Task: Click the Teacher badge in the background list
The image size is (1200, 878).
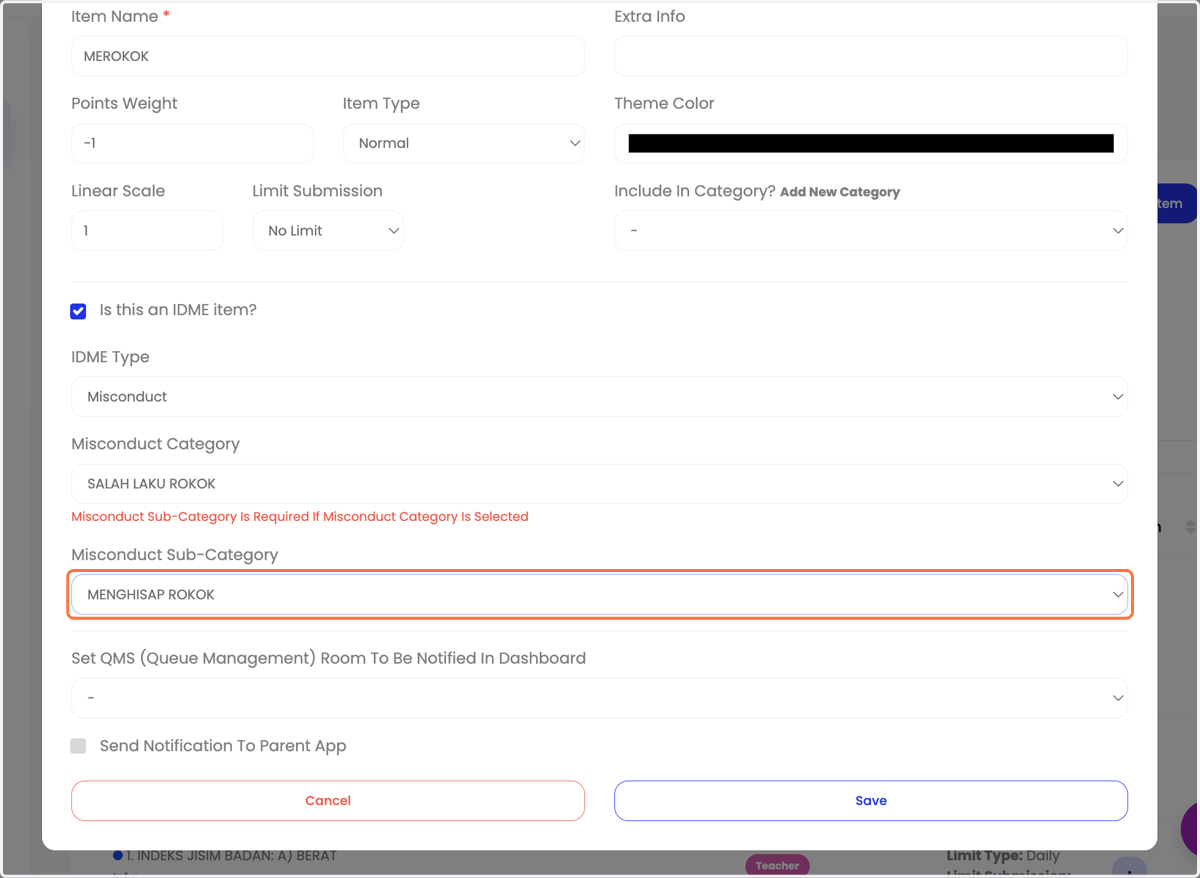Action: click(x=777, y=865)
